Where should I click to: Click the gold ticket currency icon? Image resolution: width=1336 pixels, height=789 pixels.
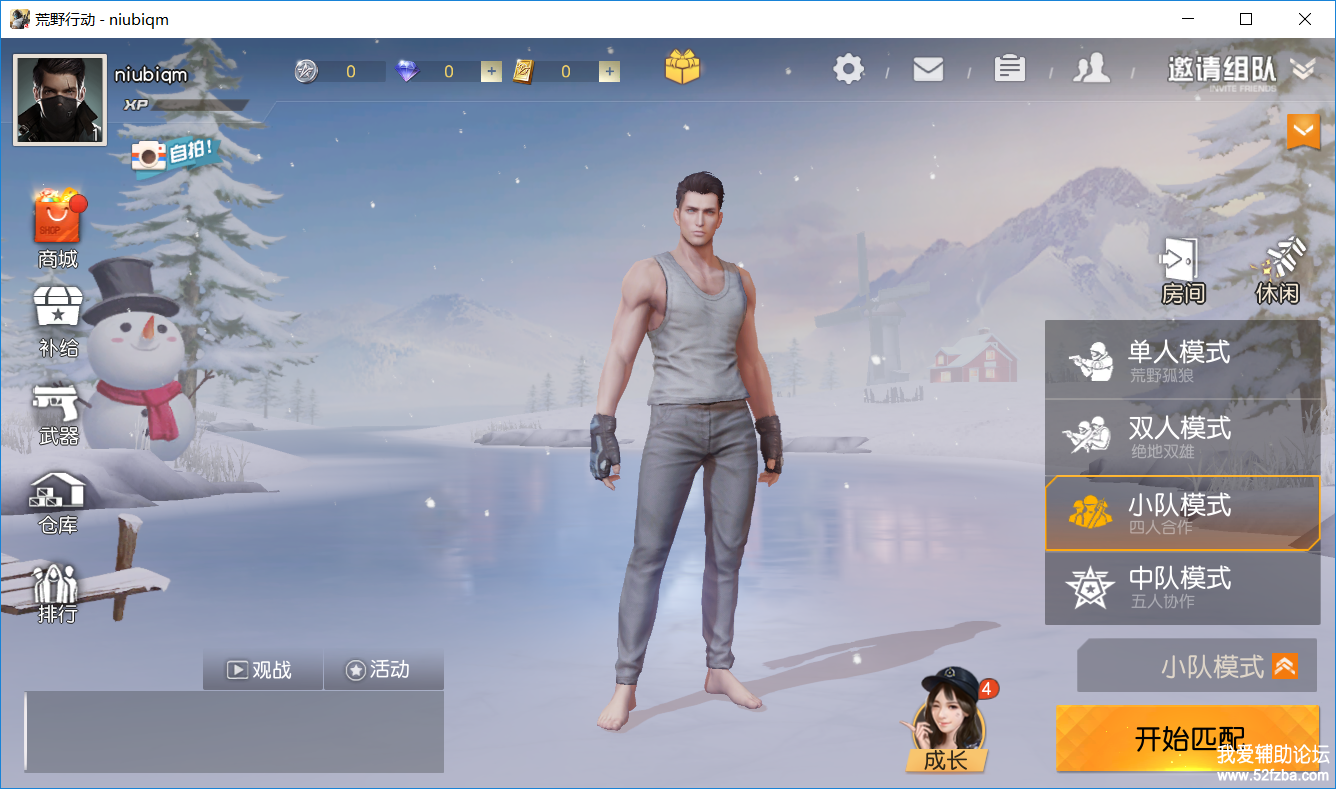522,71
